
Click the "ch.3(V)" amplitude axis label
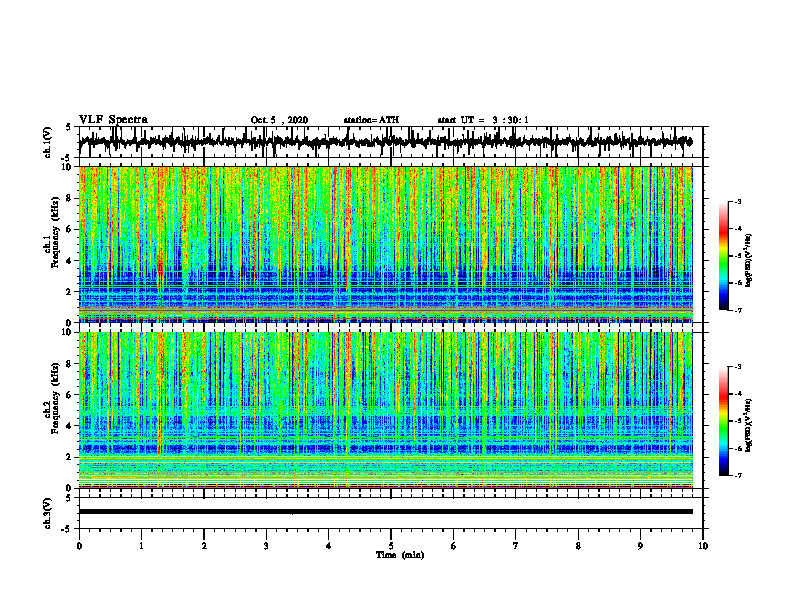click(48, 513)
